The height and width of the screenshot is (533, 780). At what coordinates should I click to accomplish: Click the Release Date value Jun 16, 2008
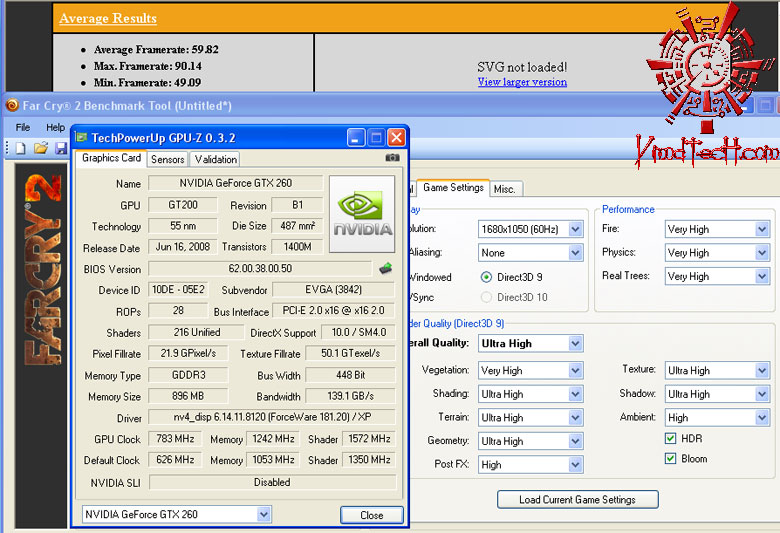click(183, 246)
